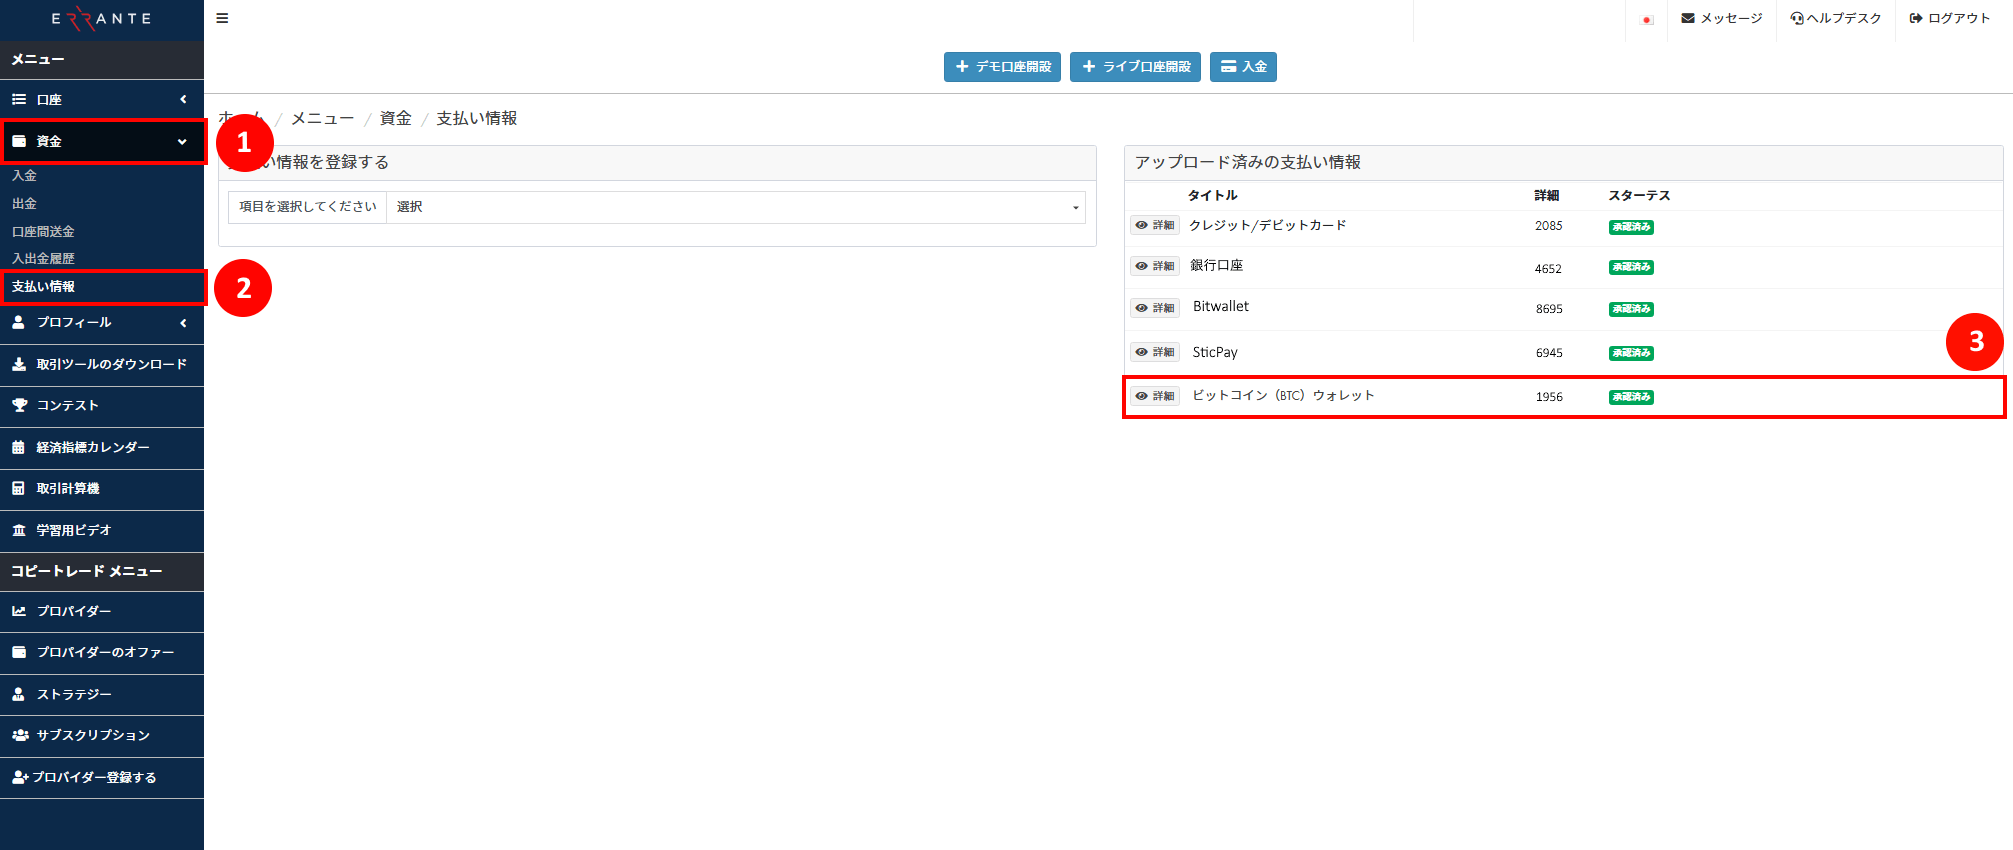Click the ビットコイン(BTC)ウォレット title
The height and width of the screenshot is (850, 2013).
[1283, 395]
